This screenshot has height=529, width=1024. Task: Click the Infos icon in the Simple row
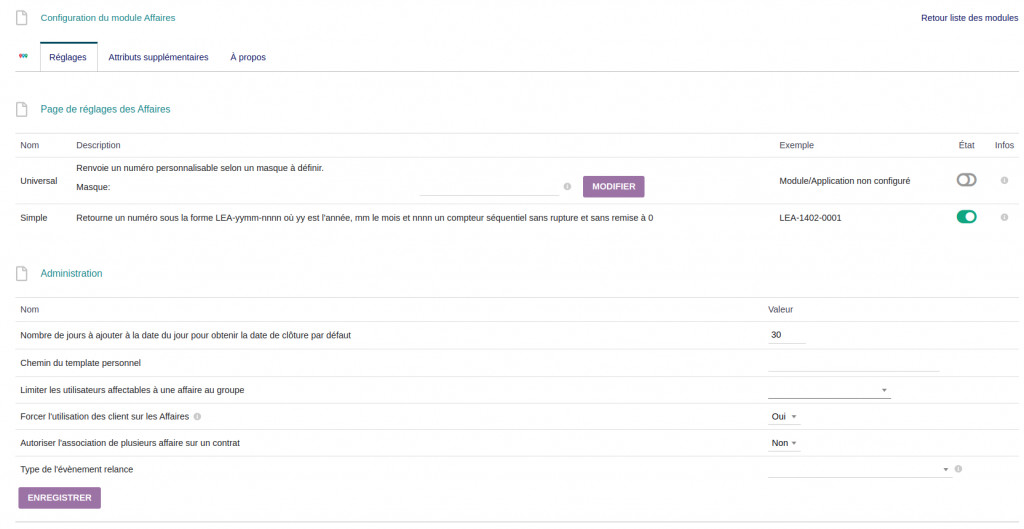[1004, 217]
